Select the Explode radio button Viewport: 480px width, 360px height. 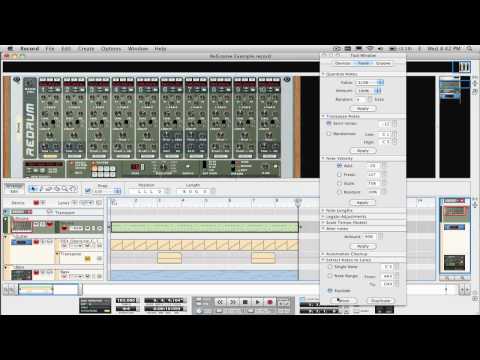330,291
